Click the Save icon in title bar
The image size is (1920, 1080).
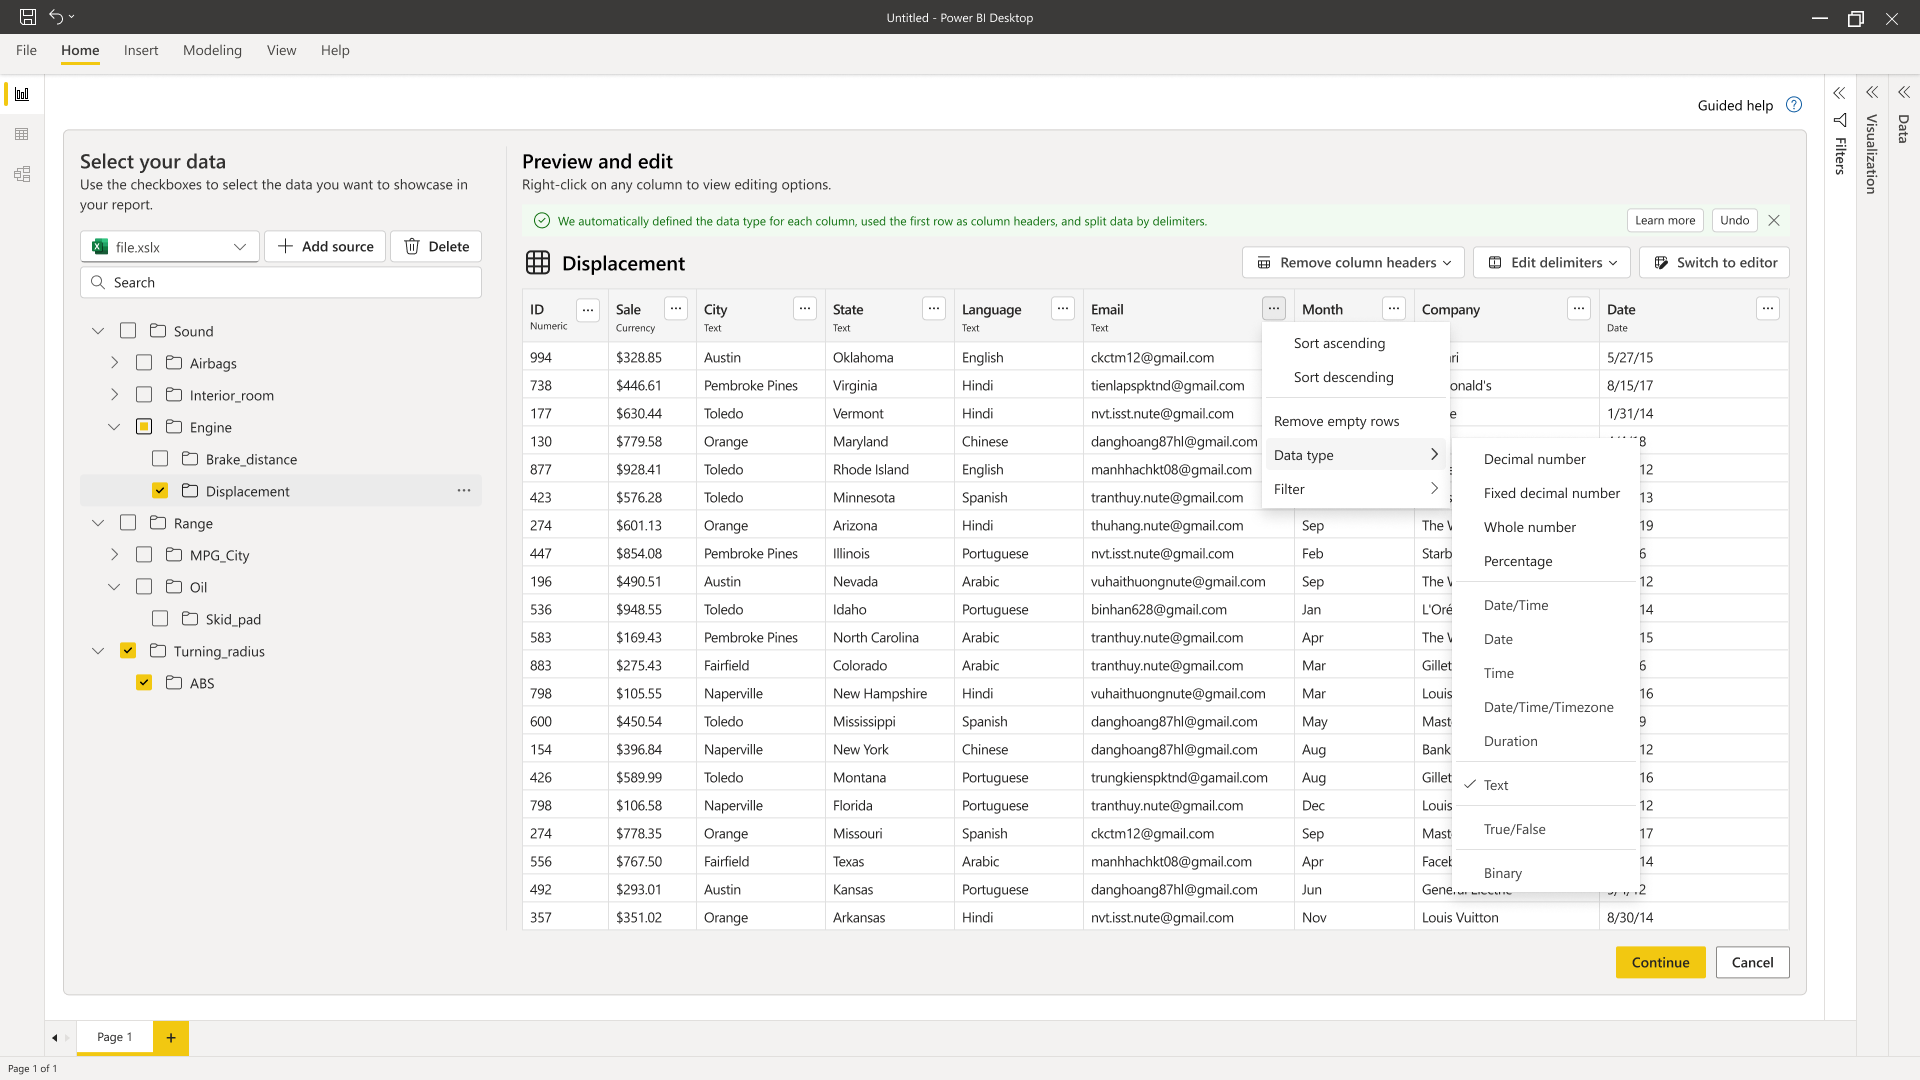[x=28, y=17]
